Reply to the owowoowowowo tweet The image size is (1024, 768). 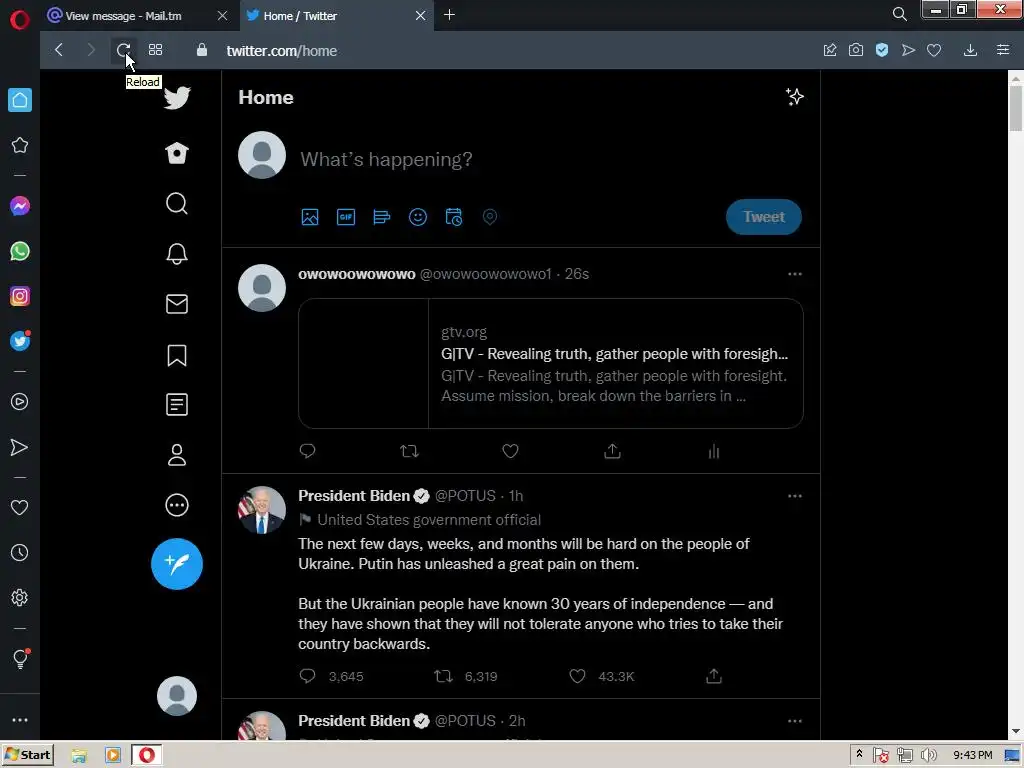(x=308, y=451)
